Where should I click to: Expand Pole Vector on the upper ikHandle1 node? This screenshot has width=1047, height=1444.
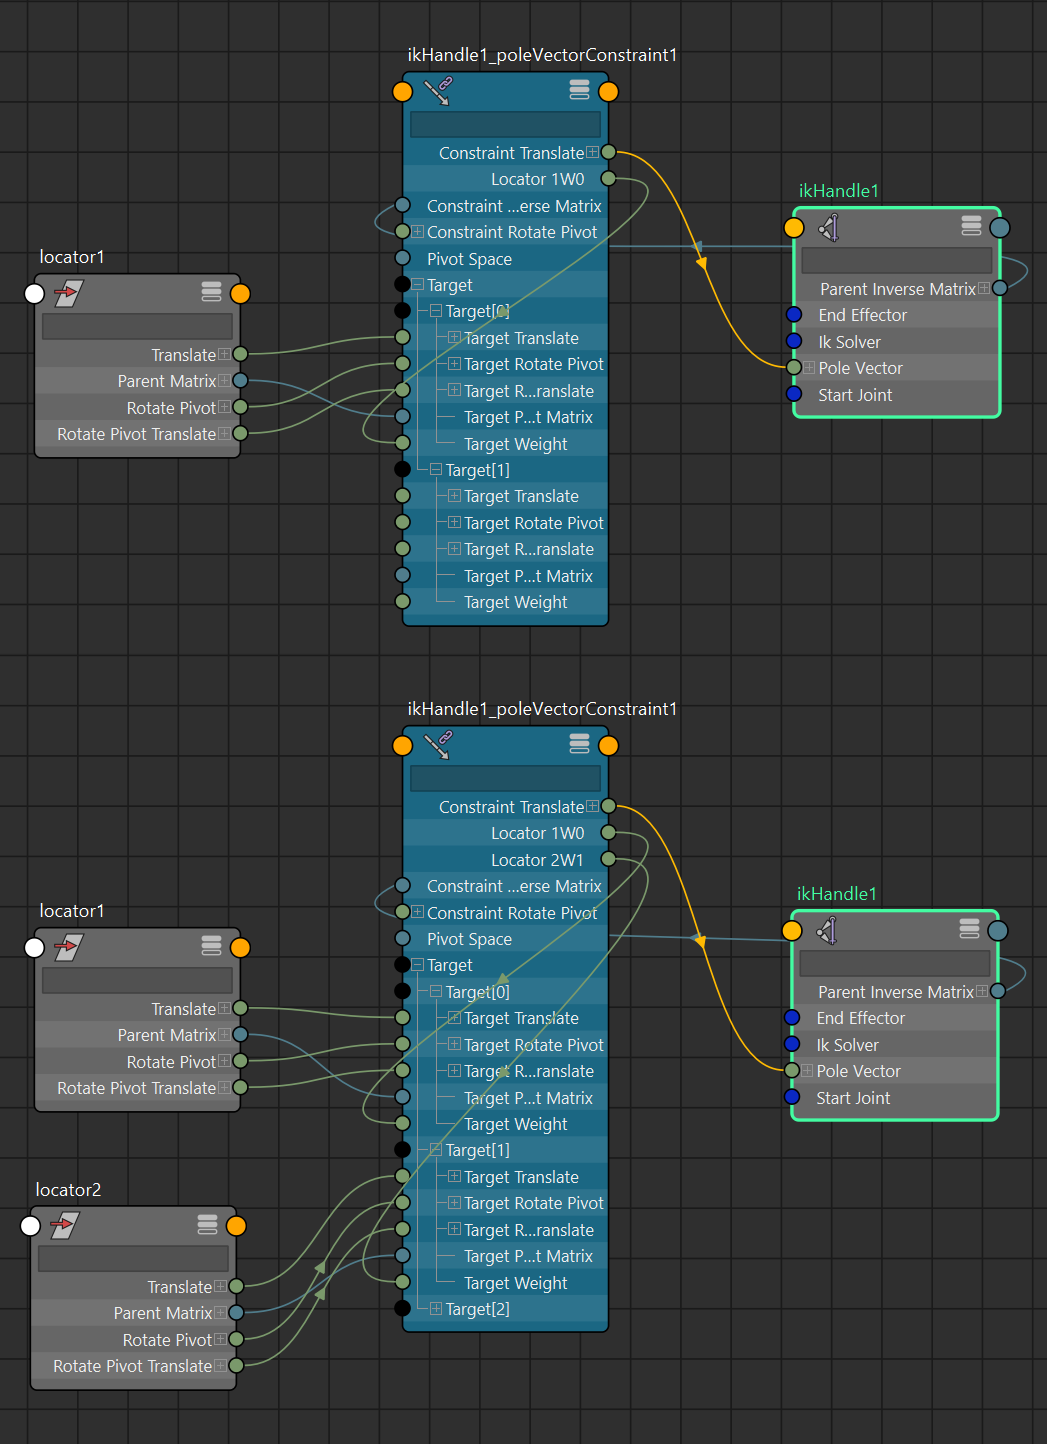coord(808,368)
